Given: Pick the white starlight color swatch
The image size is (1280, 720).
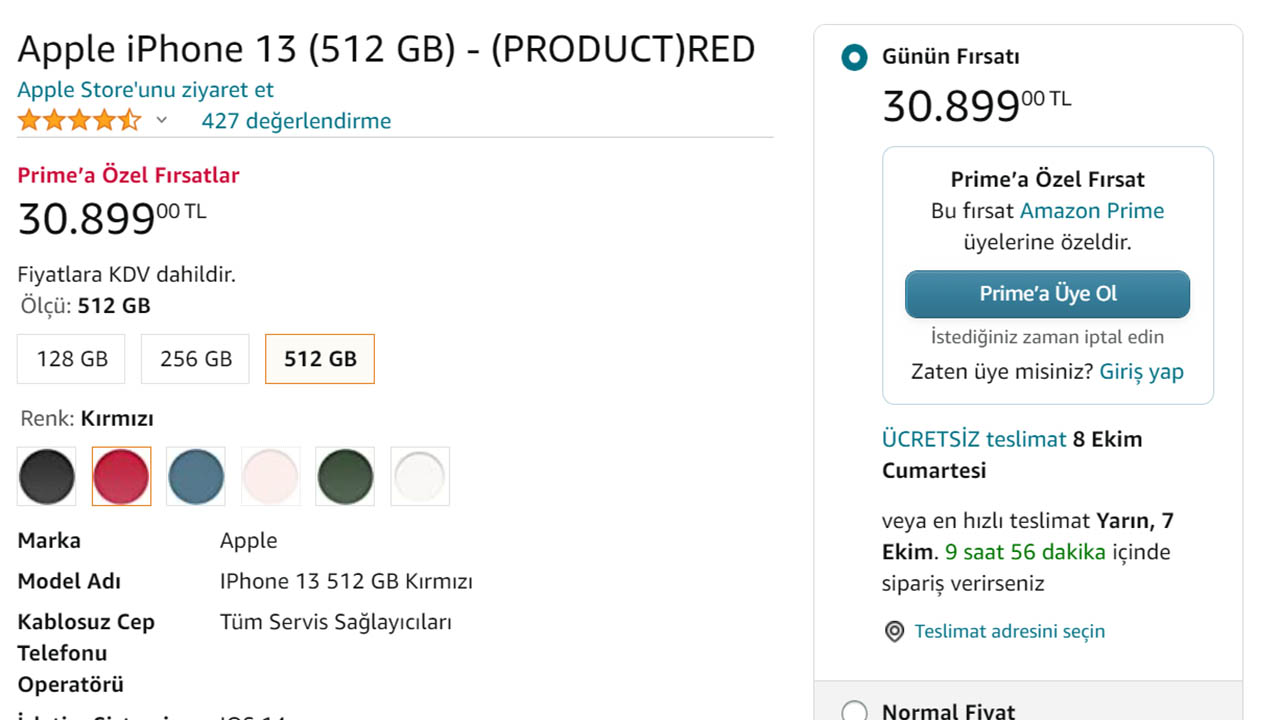Looking at the screenshot, I should 420,476.
